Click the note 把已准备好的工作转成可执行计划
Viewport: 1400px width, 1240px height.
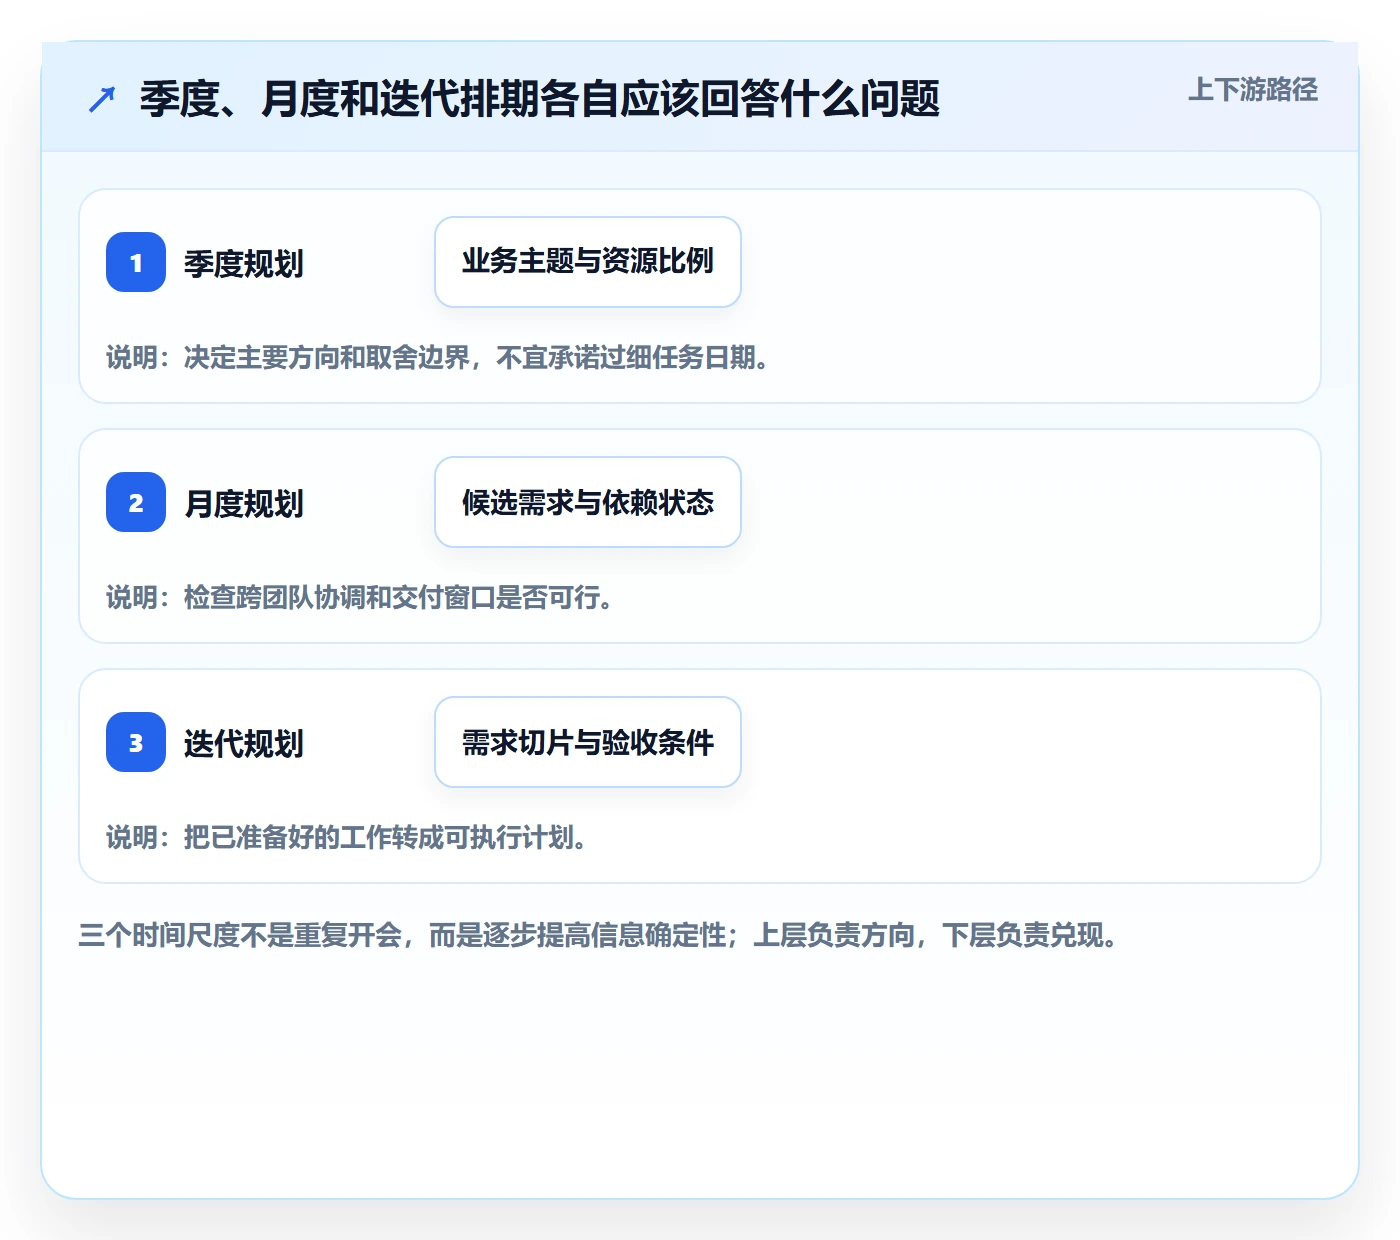click(x=386, y=838)
